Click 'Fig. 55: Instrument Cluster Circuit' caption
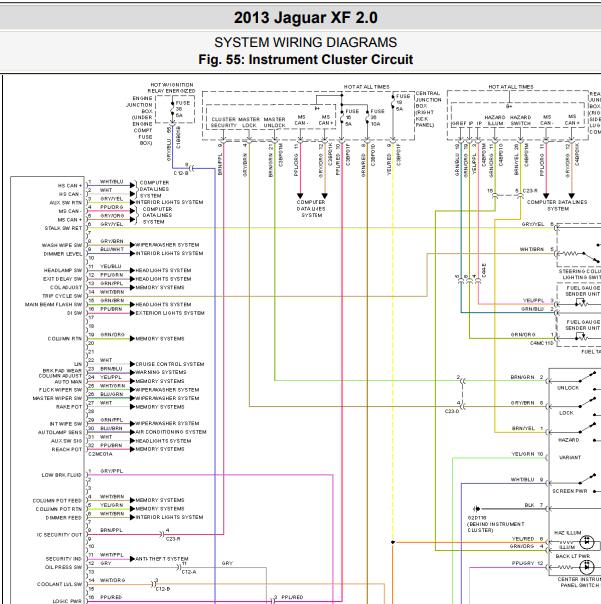The image size is (601, 604). click(x=306, y=60)
